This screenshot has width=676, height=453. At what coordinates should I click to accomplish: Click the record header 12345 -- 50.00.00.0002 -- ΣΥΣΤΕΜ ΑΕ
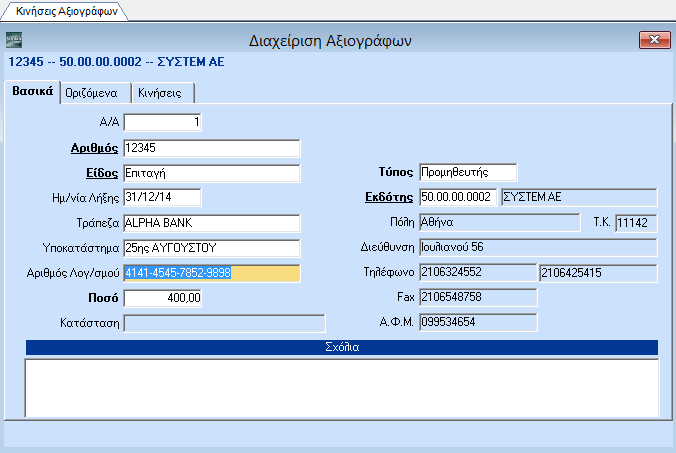(x=116, y=62)
